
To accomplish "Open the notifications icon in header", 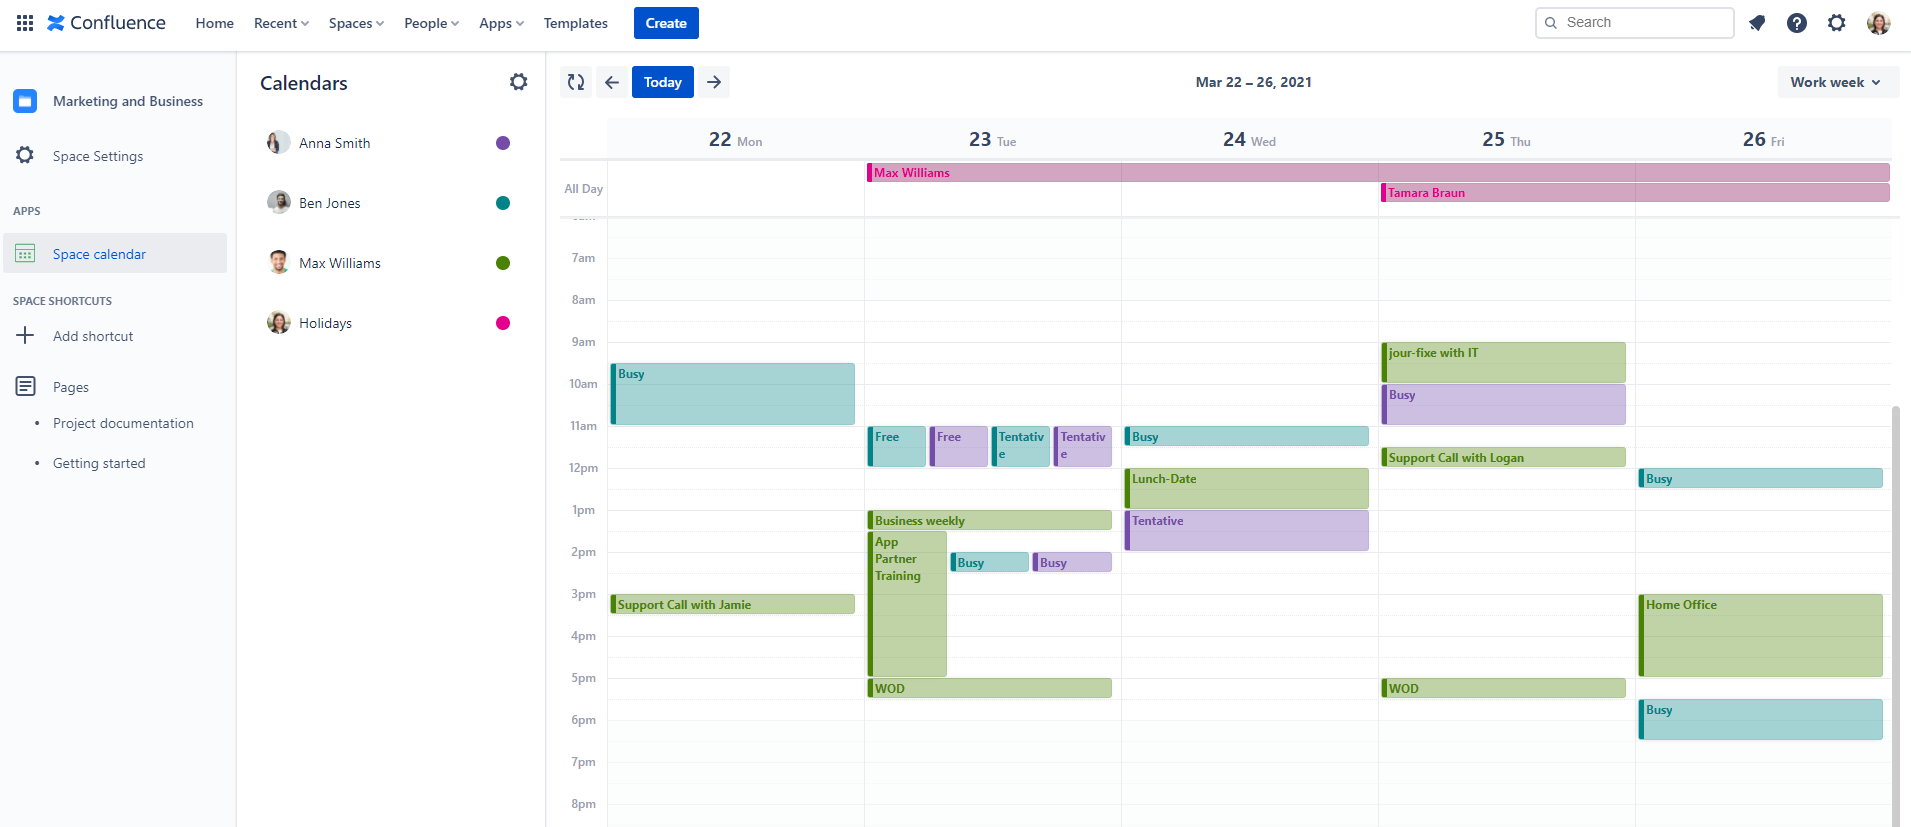I will click(x=1757, y=23).
